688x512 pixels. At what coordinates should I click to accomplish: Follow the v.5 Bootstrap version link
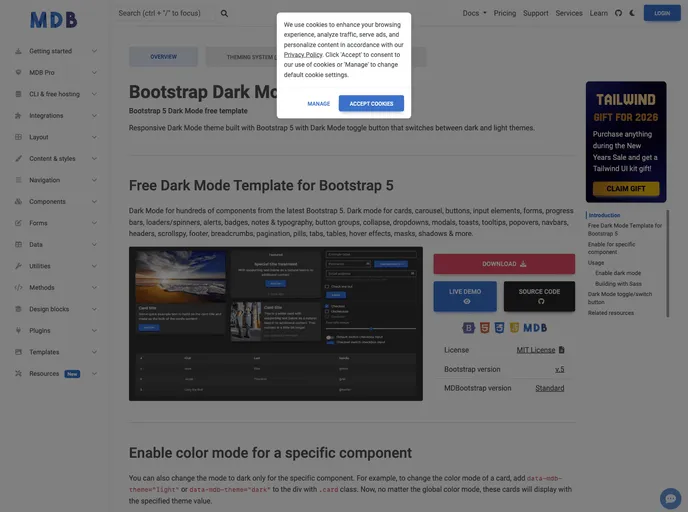point(559,369)
